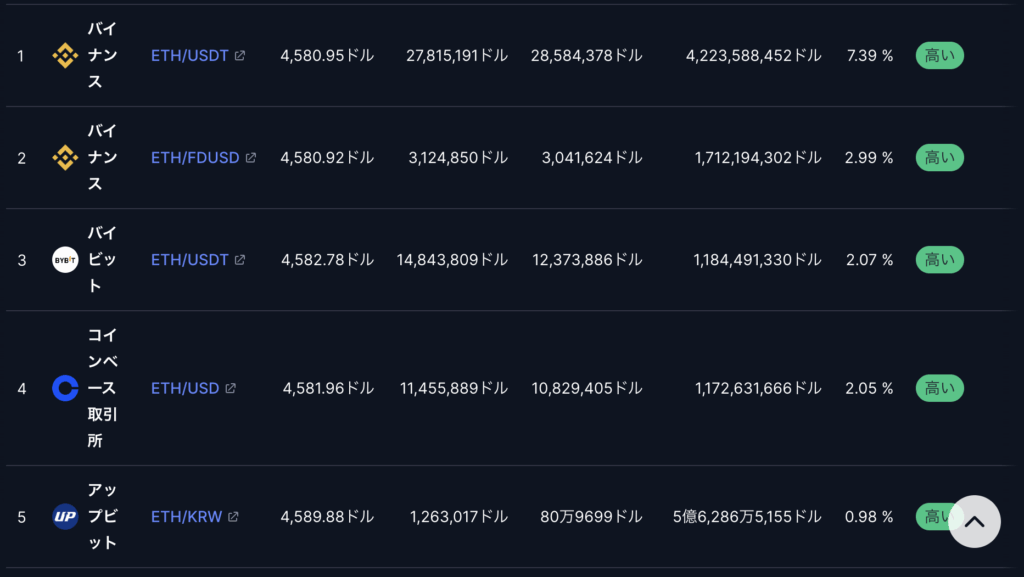Open Binance ETH/USDT pair link
Viewport: 1024px width, 577px height.
tap(189, 55)
